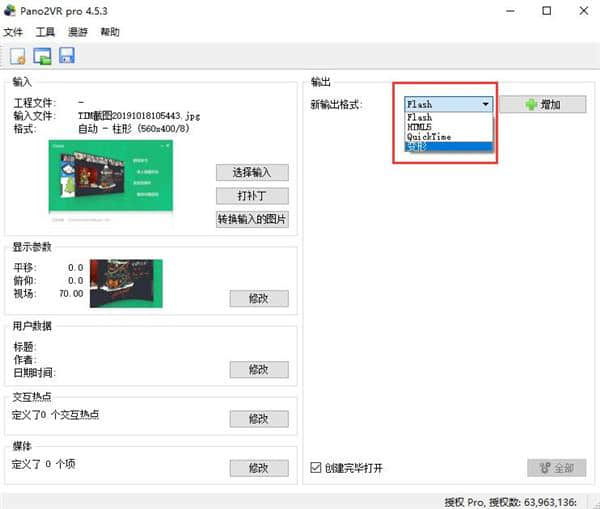Open the 帮助 menu
Viewport: 600px width, 509px height.
click(110, 32)
